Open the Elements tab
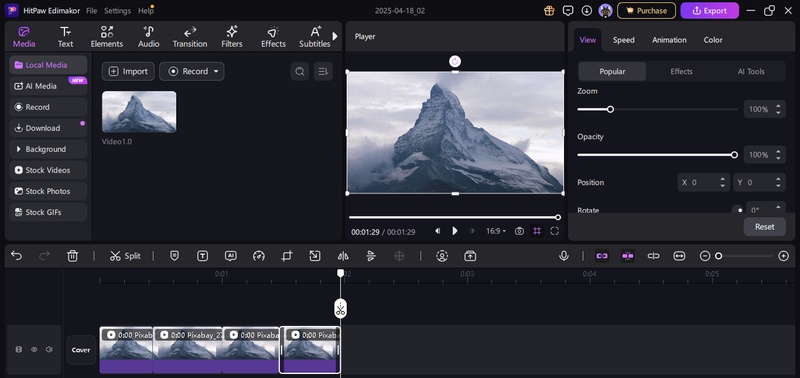The image size is (800, 378). tap(107, 37)
